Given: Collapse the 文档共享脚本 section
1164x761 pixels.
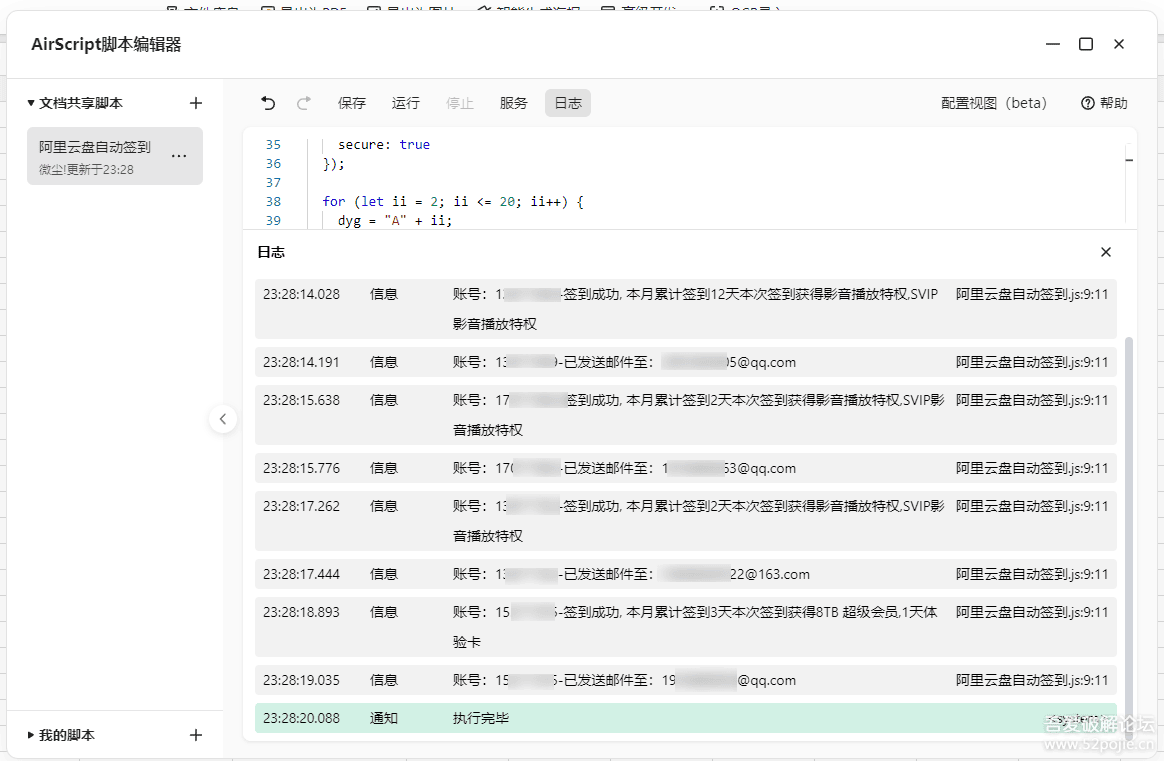Looking at the screenshot, I should tap(75, 103).
